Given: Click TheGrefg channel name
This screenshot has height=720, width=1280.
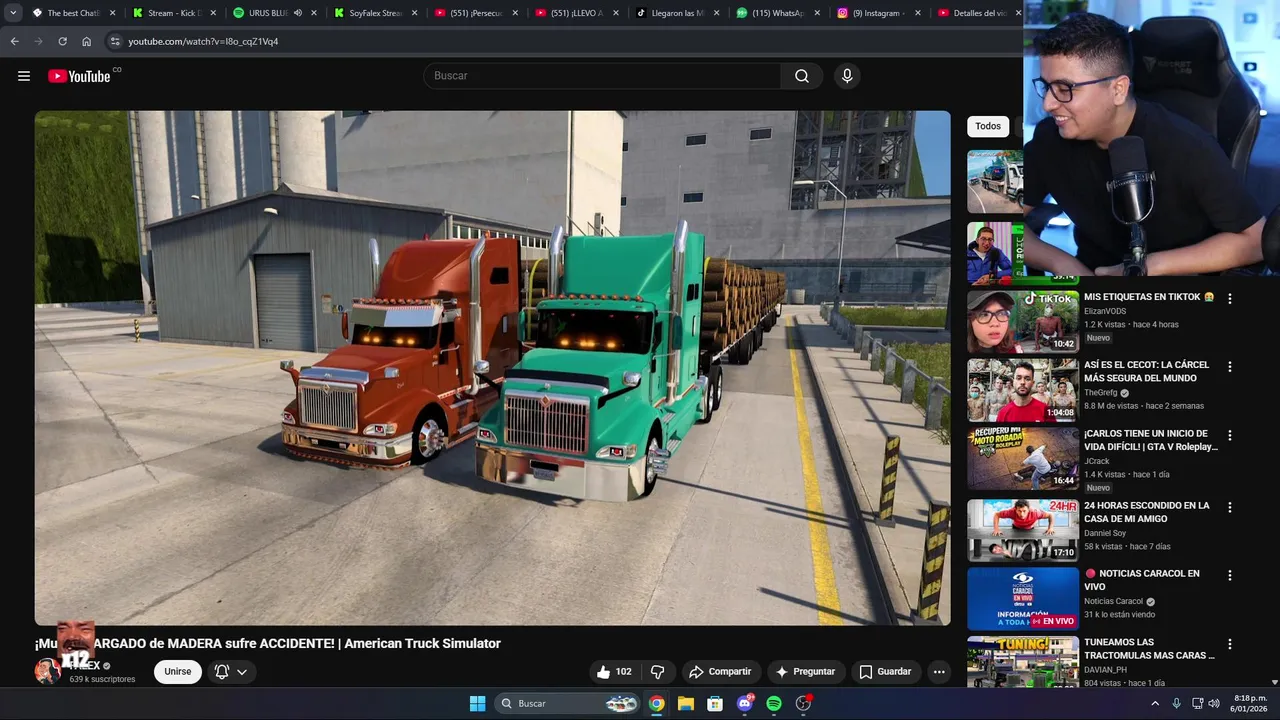Looking at the screenshot, I should click(x=1100, y=393).
